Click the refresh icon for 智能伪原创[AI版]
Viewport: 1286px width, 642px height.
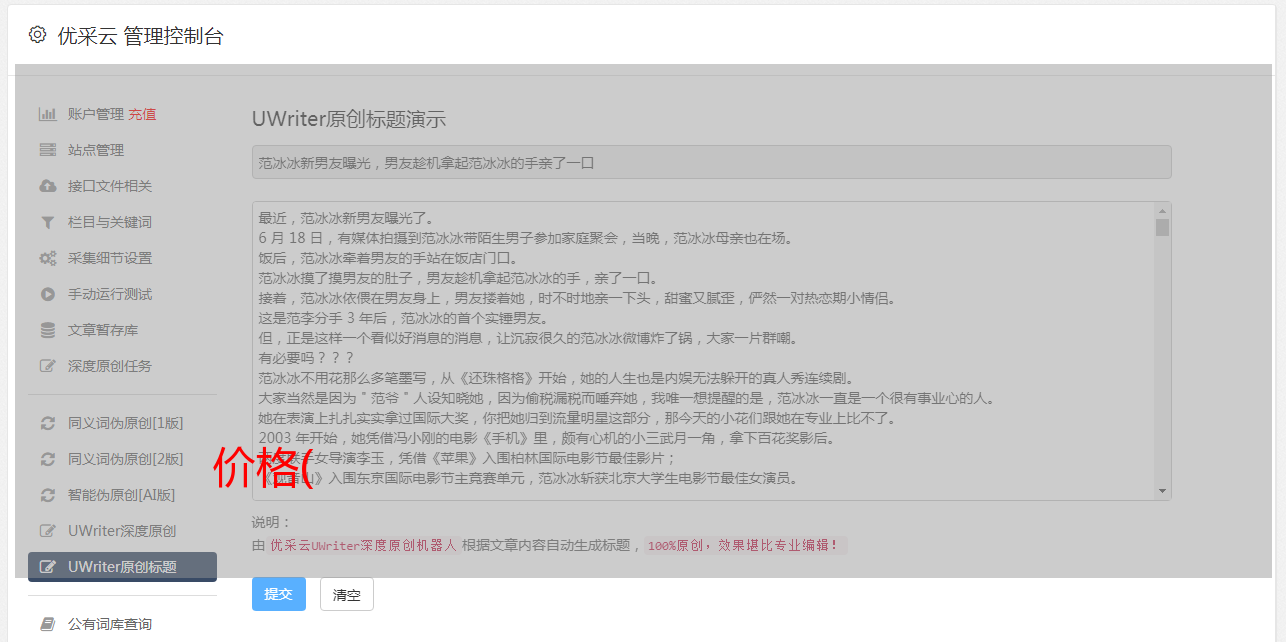[47, 495]
